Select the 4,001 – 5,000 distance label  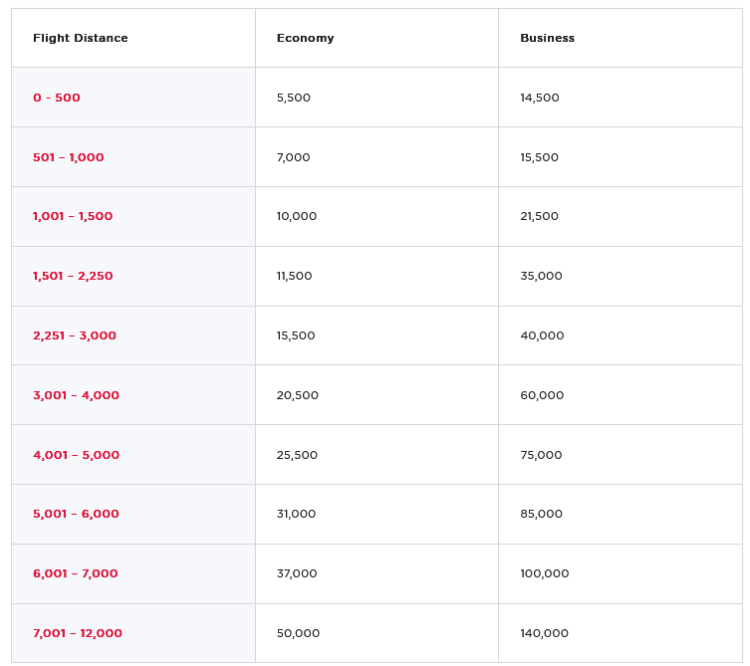coord(76,455)
